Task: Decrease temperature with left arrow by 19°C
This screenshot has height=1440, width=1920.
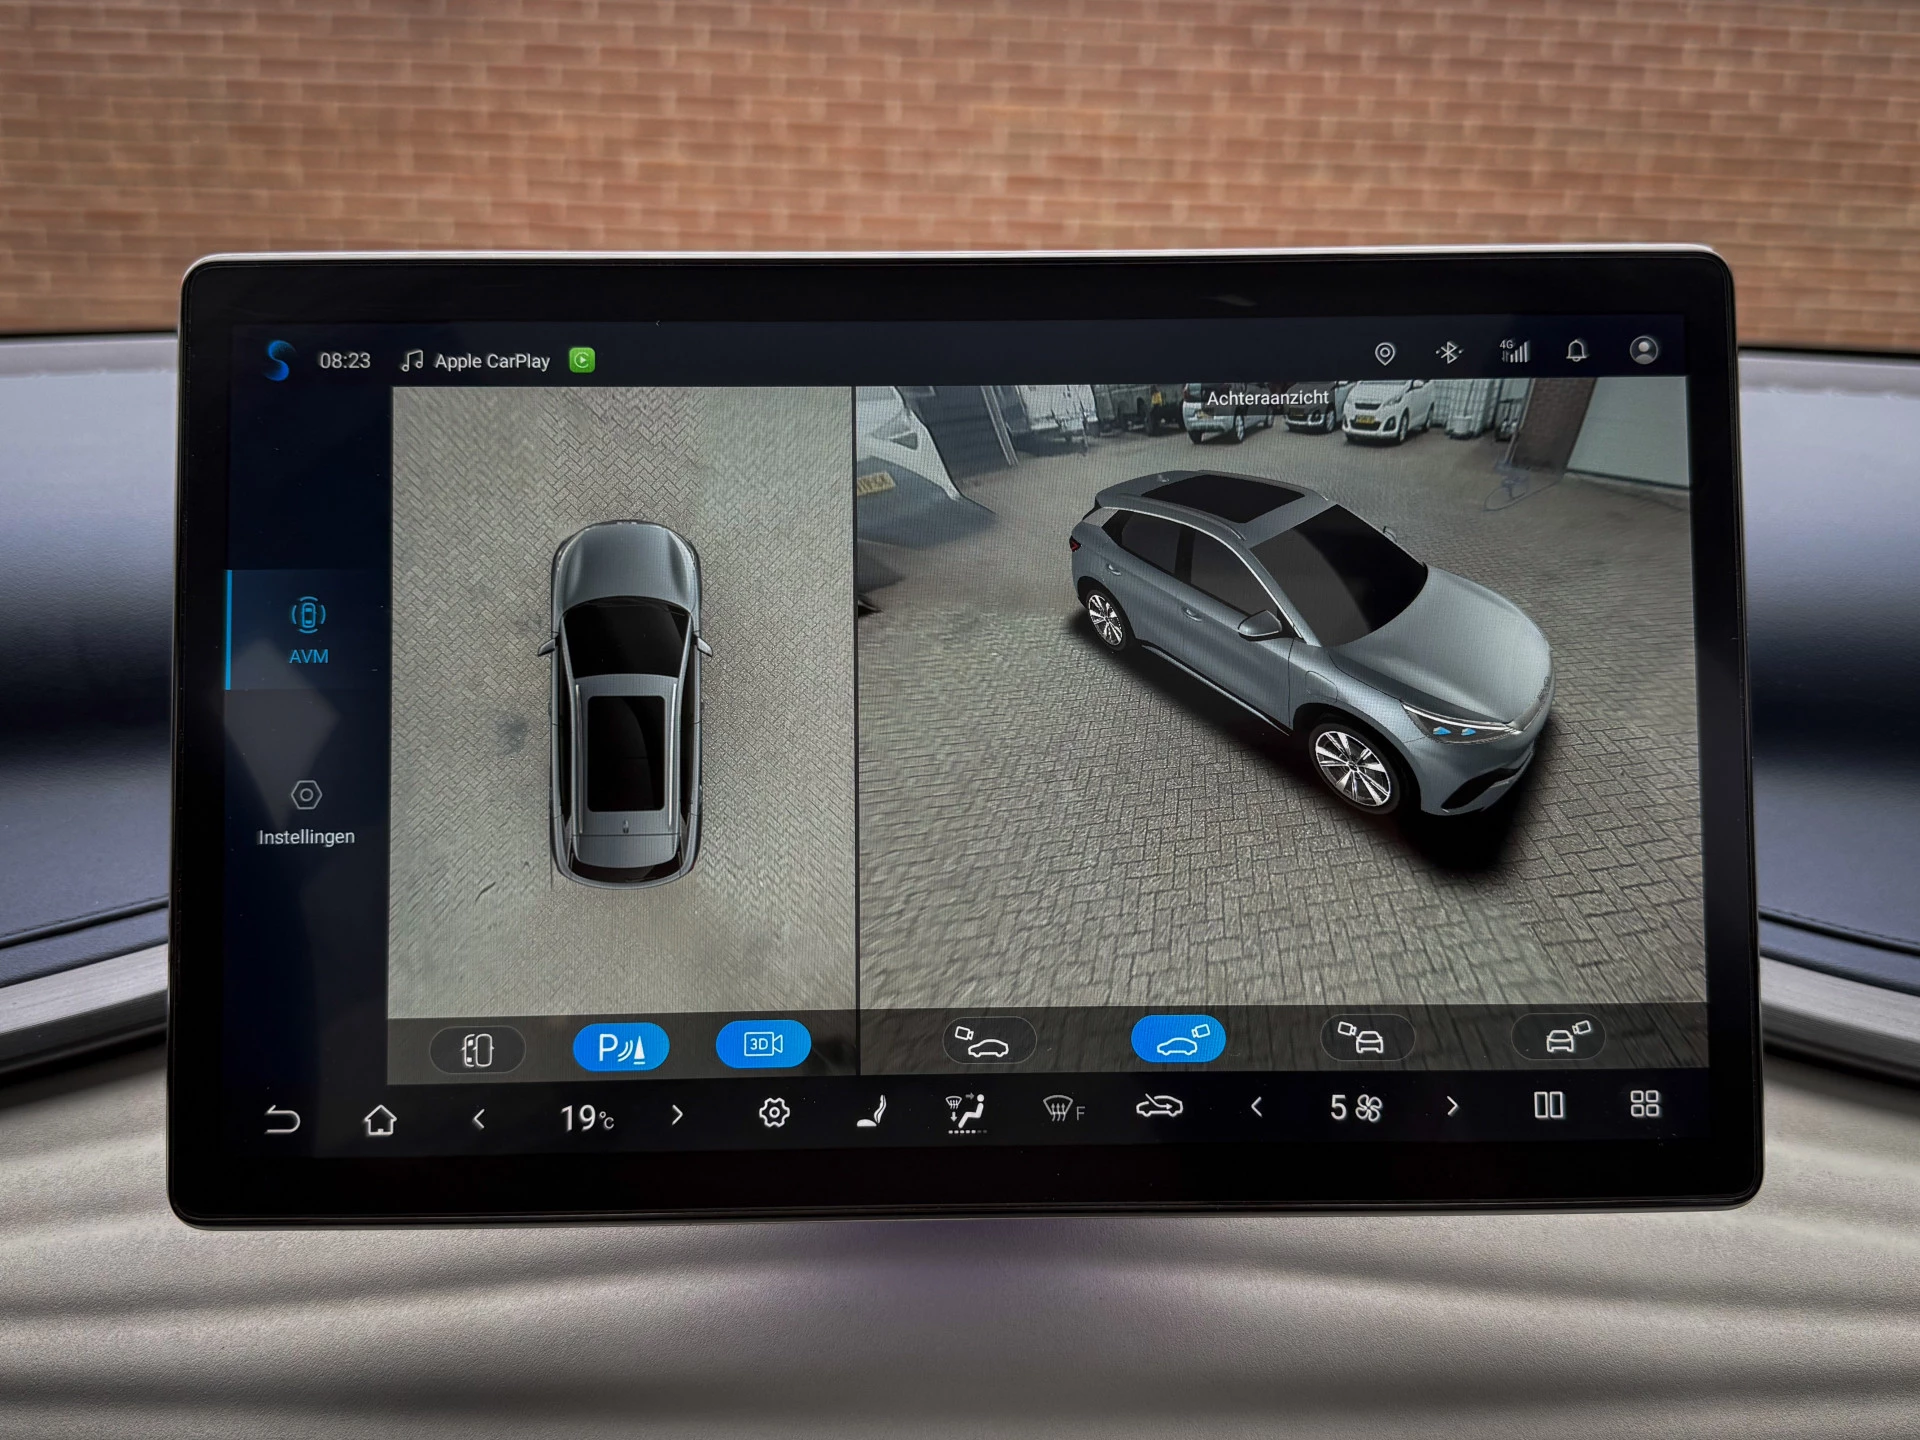Action: [x=479, y=1118]
